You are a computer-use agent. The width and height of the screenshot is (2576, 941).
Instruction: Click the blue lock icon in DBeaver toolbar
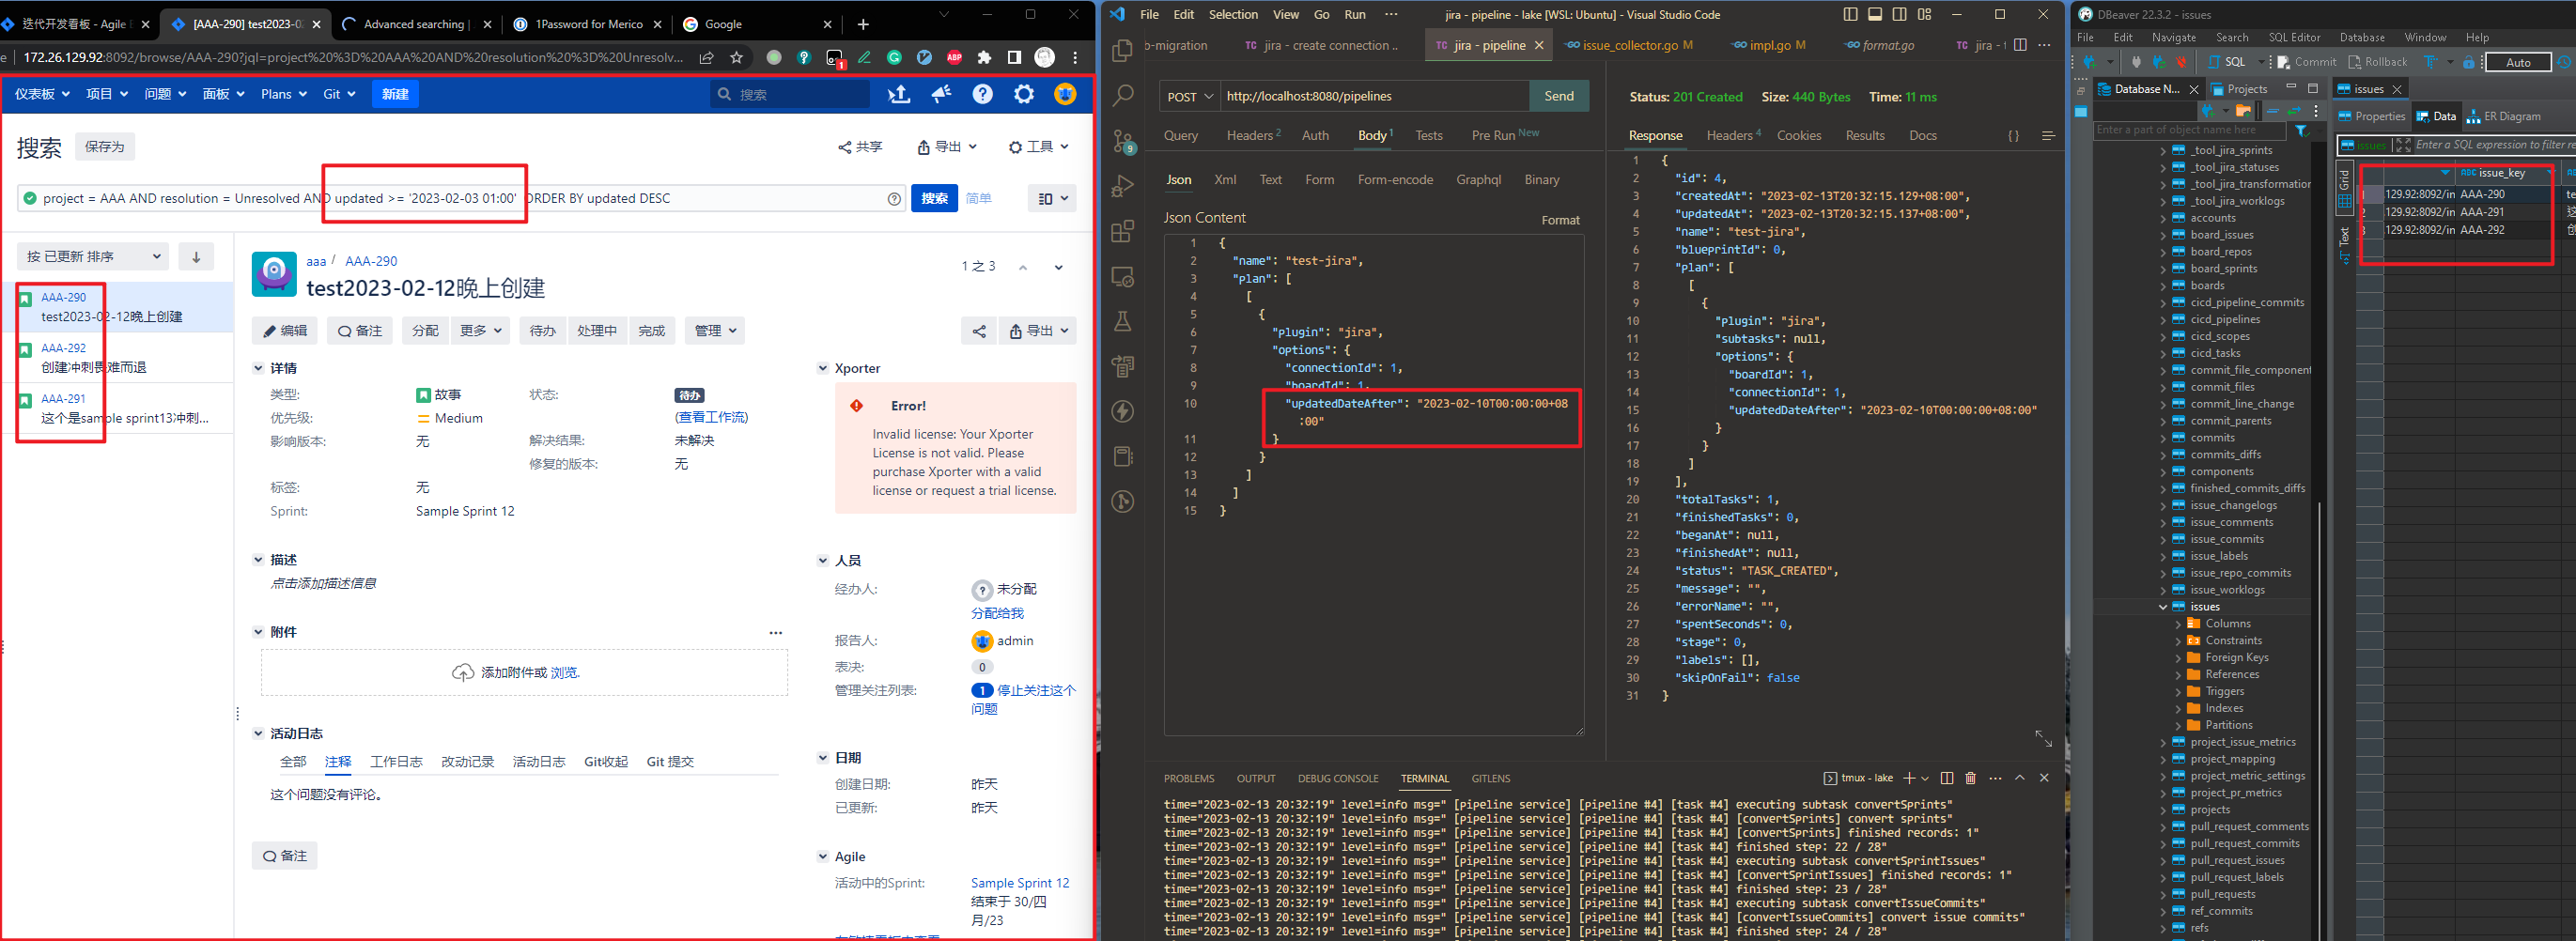pyautogui.click(x=2468, y=62)
